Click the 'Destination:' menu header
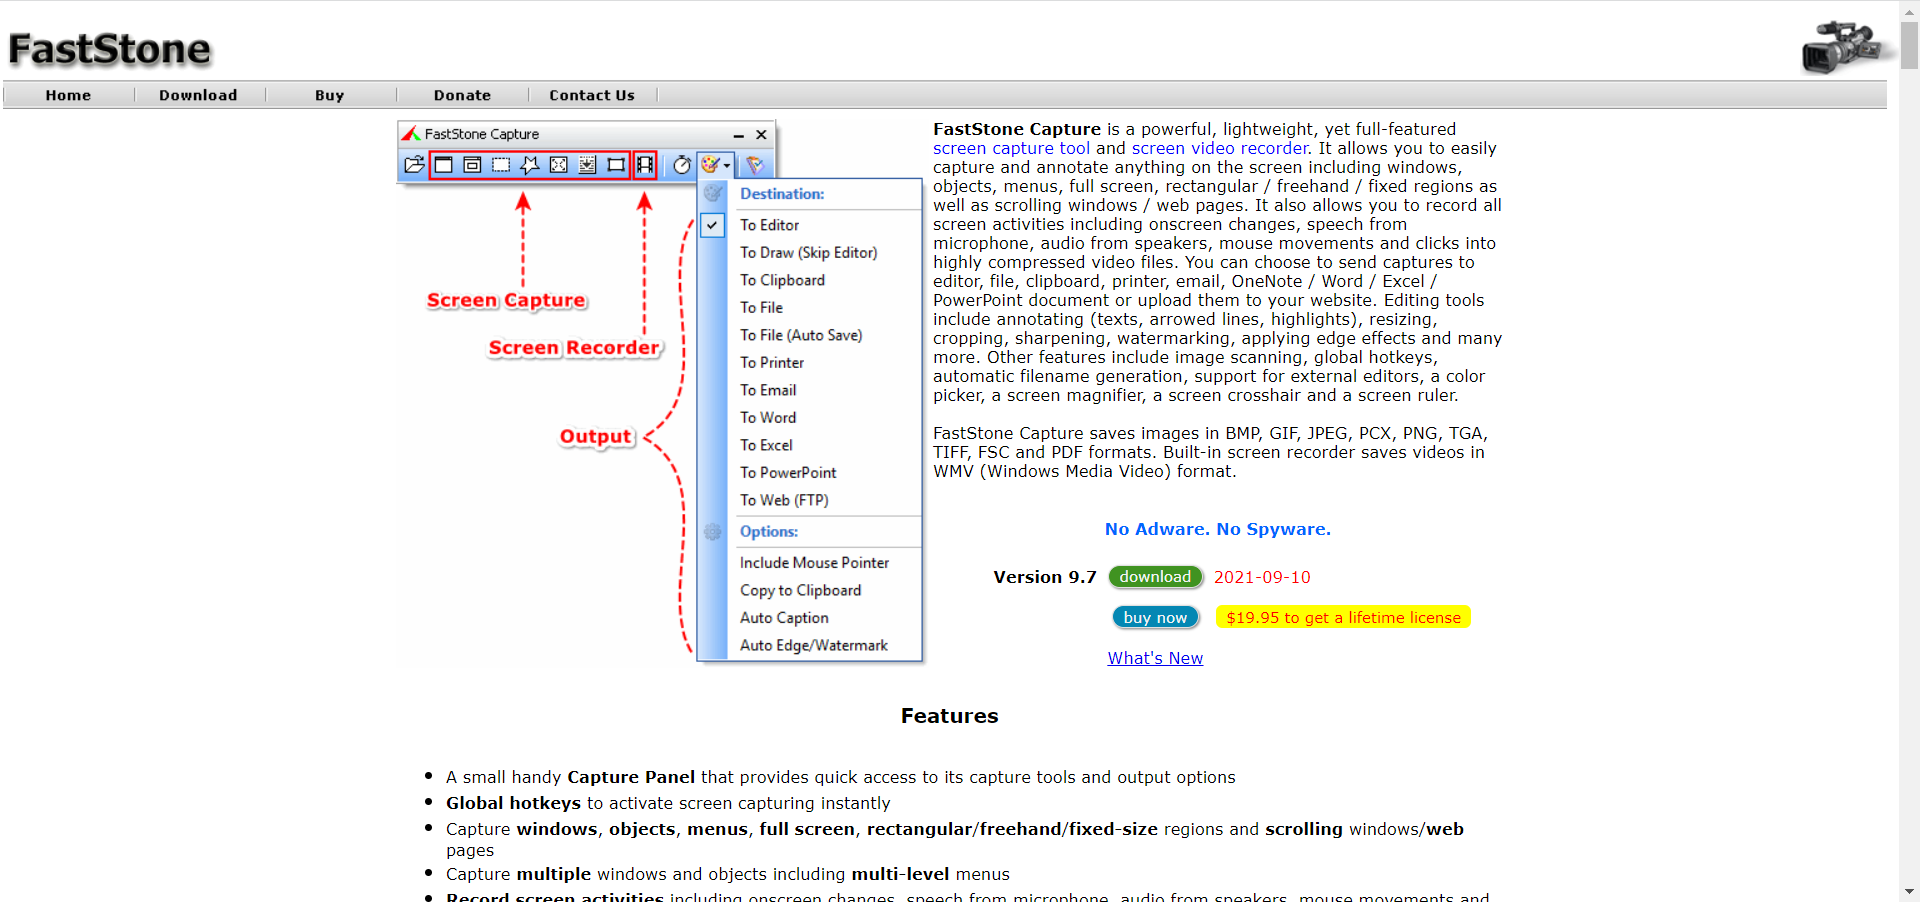1920x902 pixels. click(782, 194)
